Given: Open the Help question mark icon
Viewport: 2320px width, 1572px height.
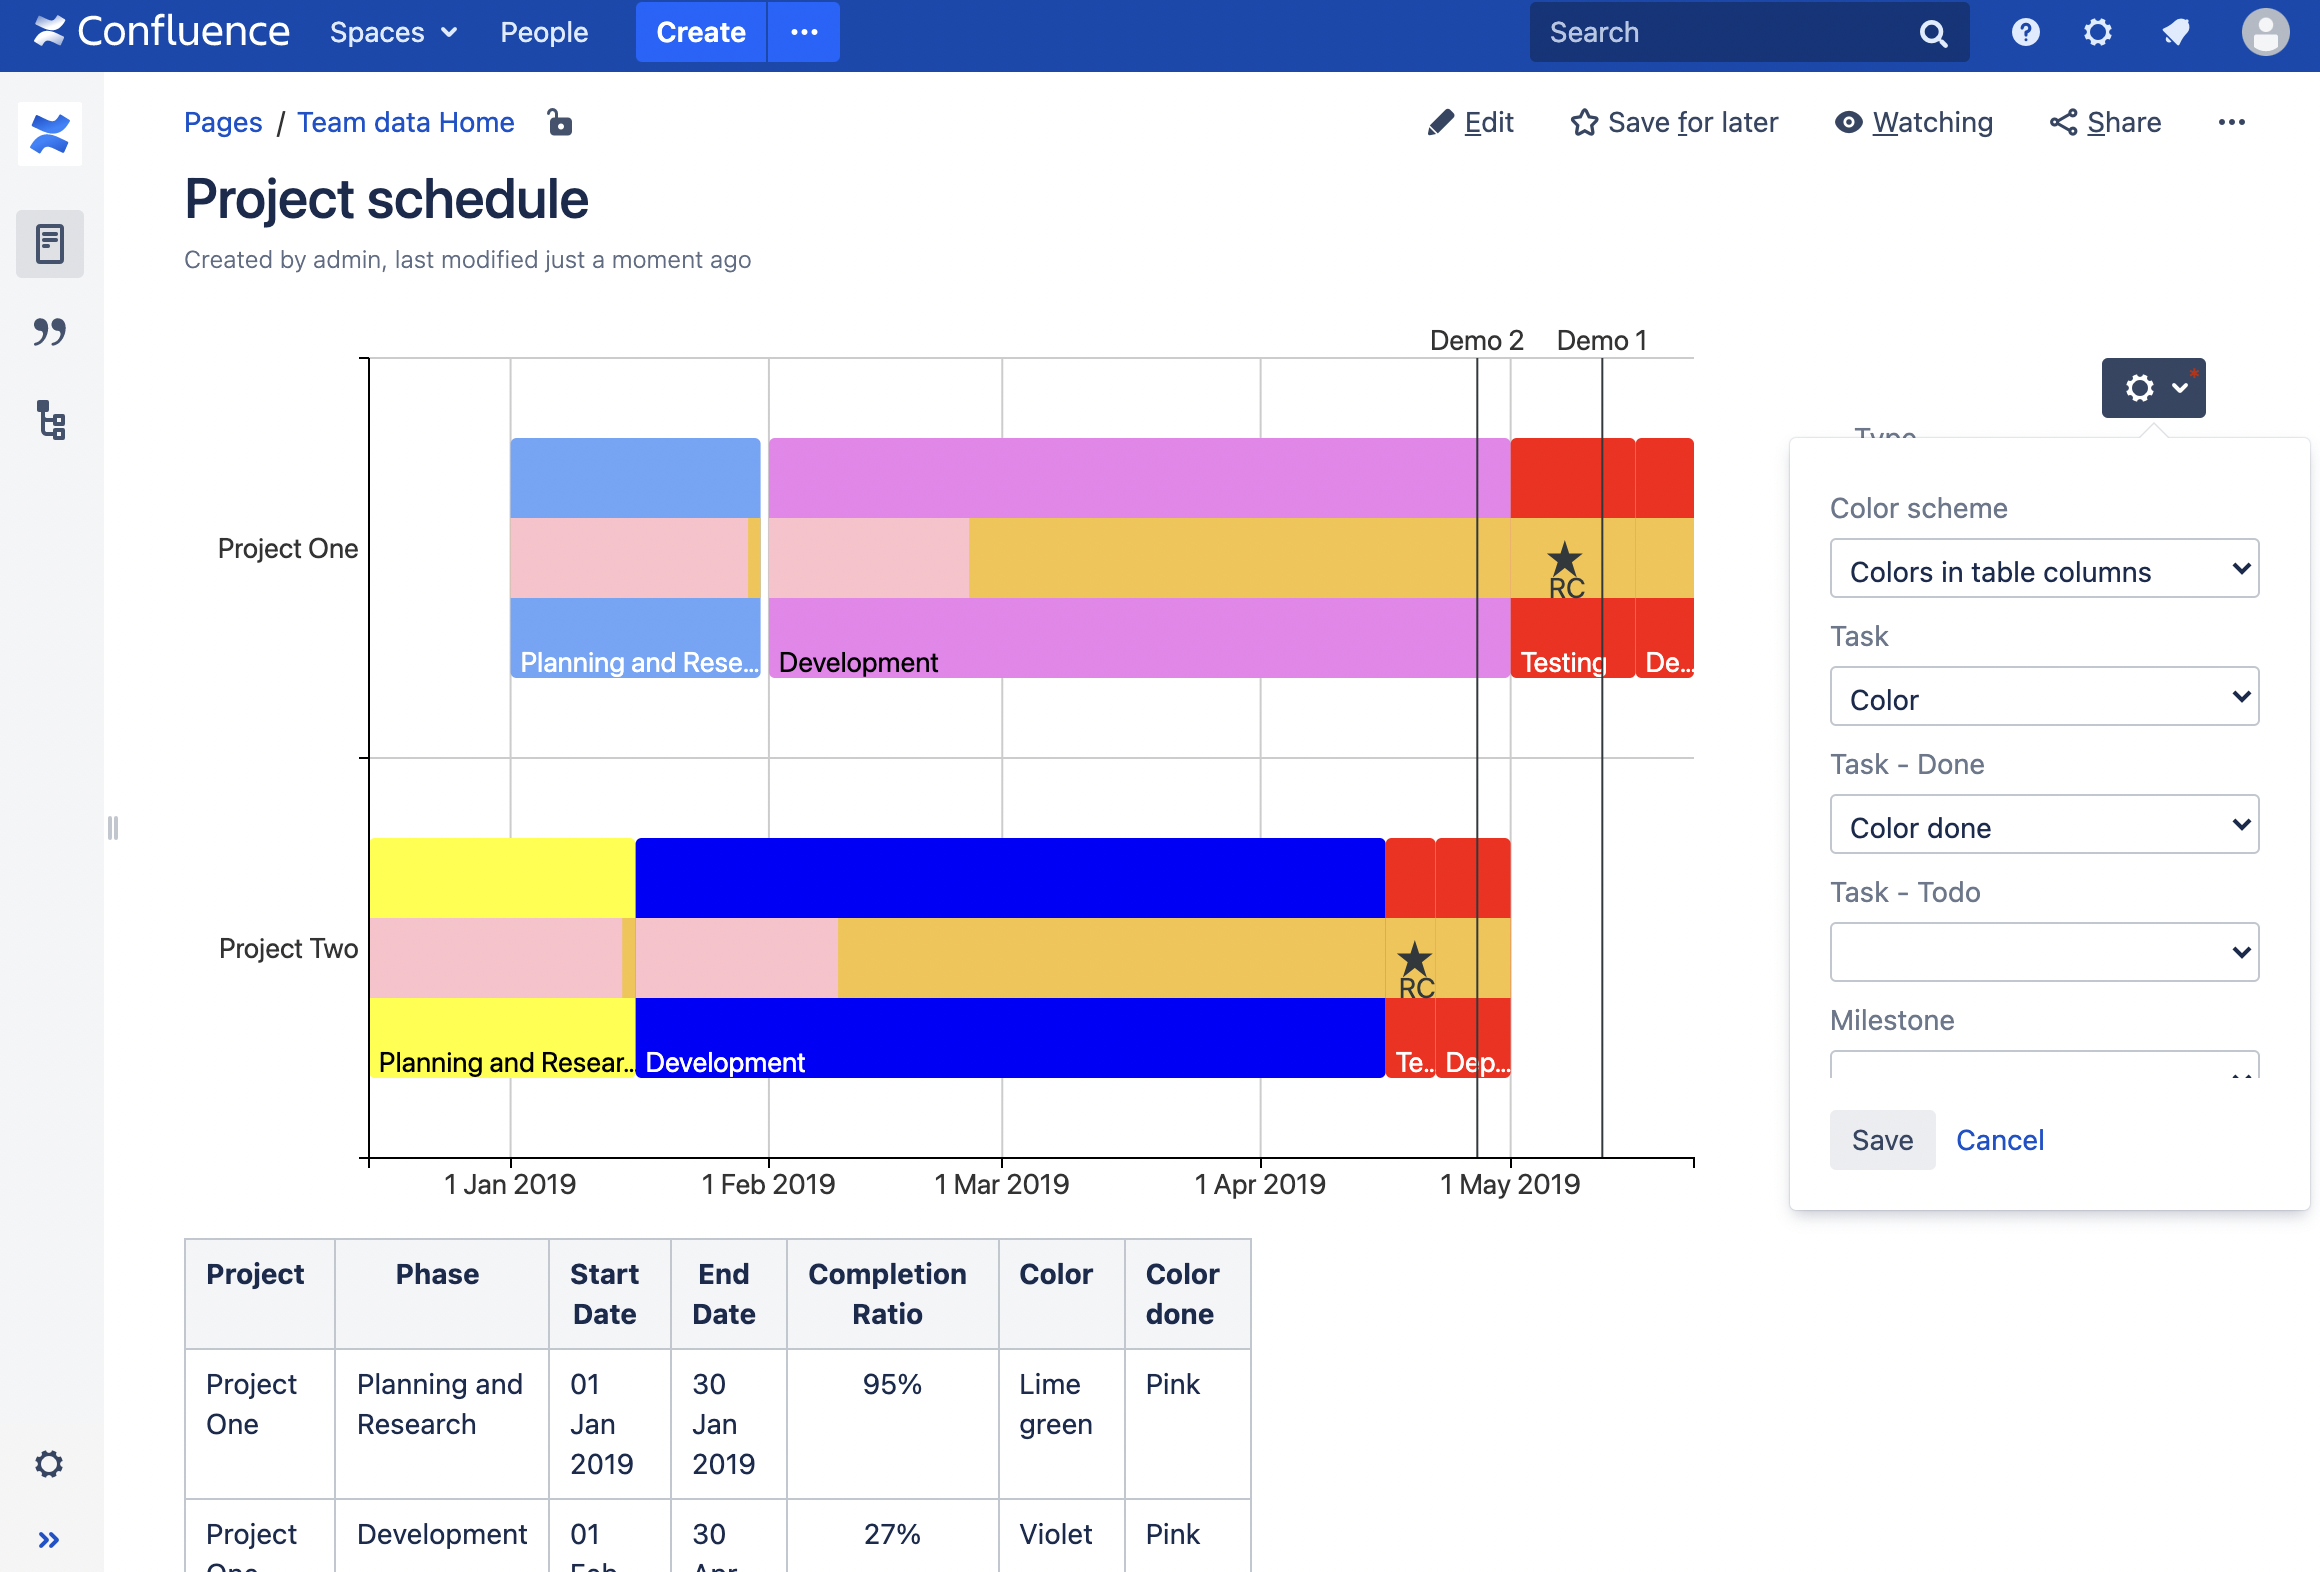Looking at the screenshot, I should pyautogui.click(x=2025, y=32).
